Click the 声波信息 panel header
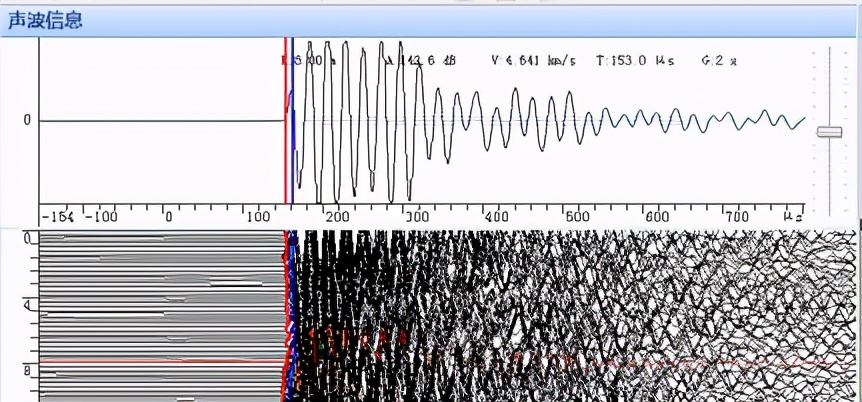This screenshot has width=862, height=402. pos(430,21)
